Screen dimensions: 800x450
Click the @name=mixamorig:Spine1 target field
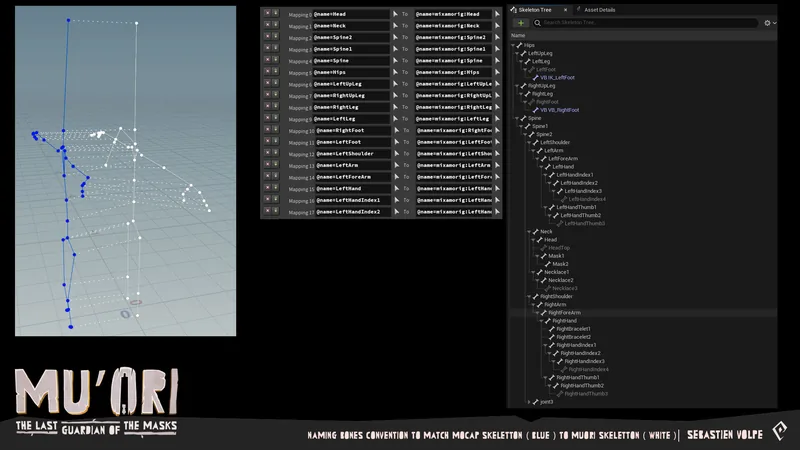pos(454,49)
